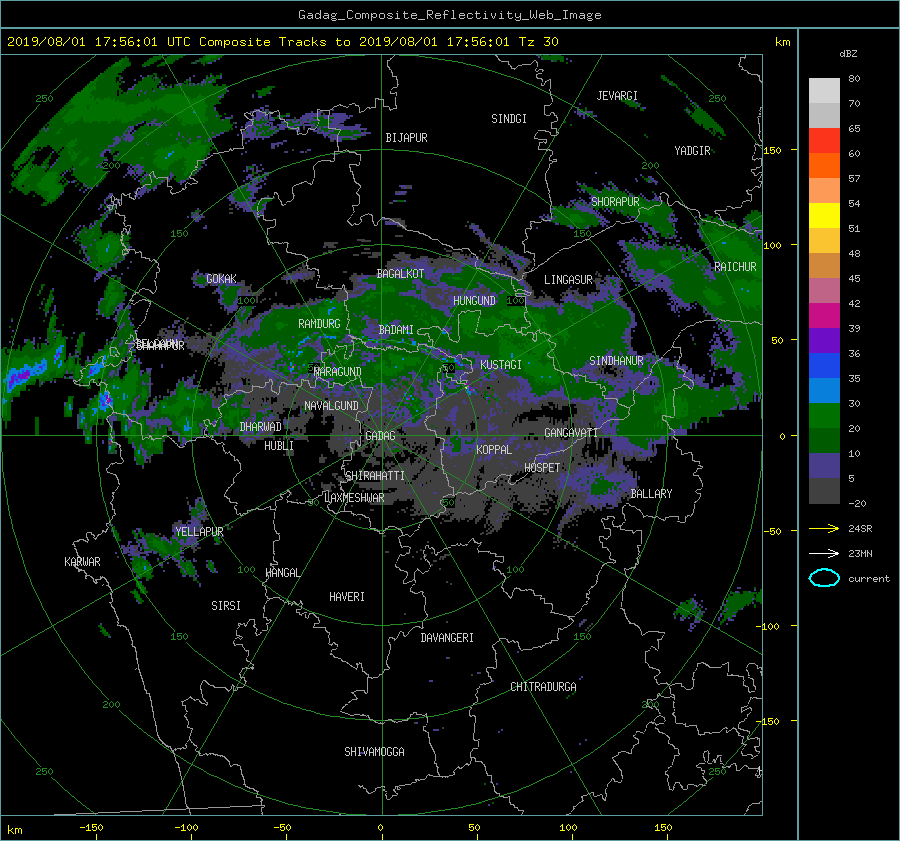Click the GADAG label at radar center
This screenshot has width=900, height=841.
[x=380, y=436]
